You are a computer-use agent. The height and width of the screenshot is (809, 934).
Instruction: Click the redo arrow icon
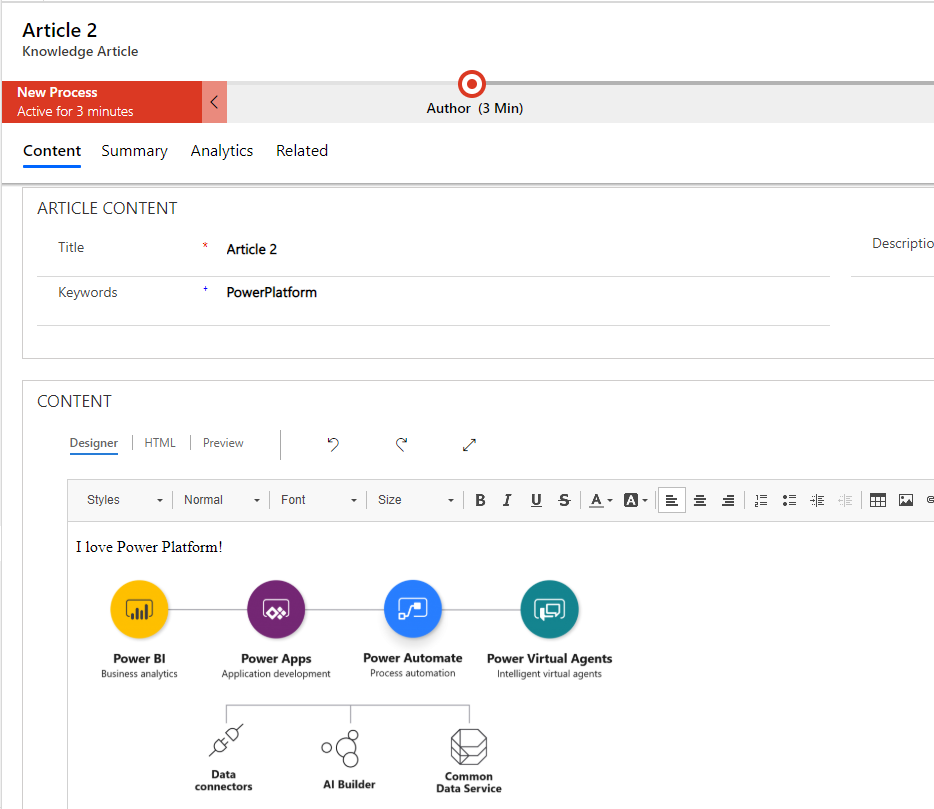pos(401,445)
